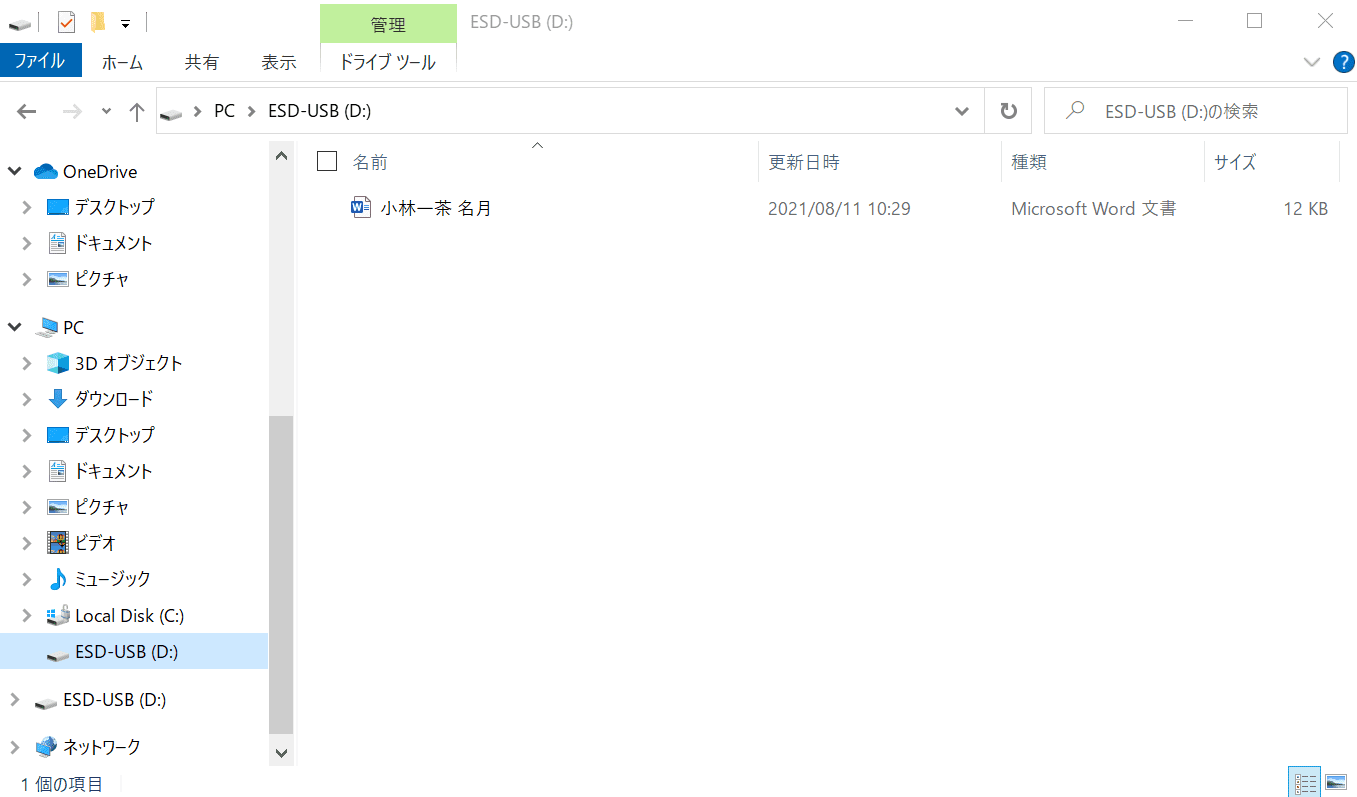Go back with the left arrow button
Image resolution: width=1357 pixels, height=797 pixels.
click(x=27, y=111)
